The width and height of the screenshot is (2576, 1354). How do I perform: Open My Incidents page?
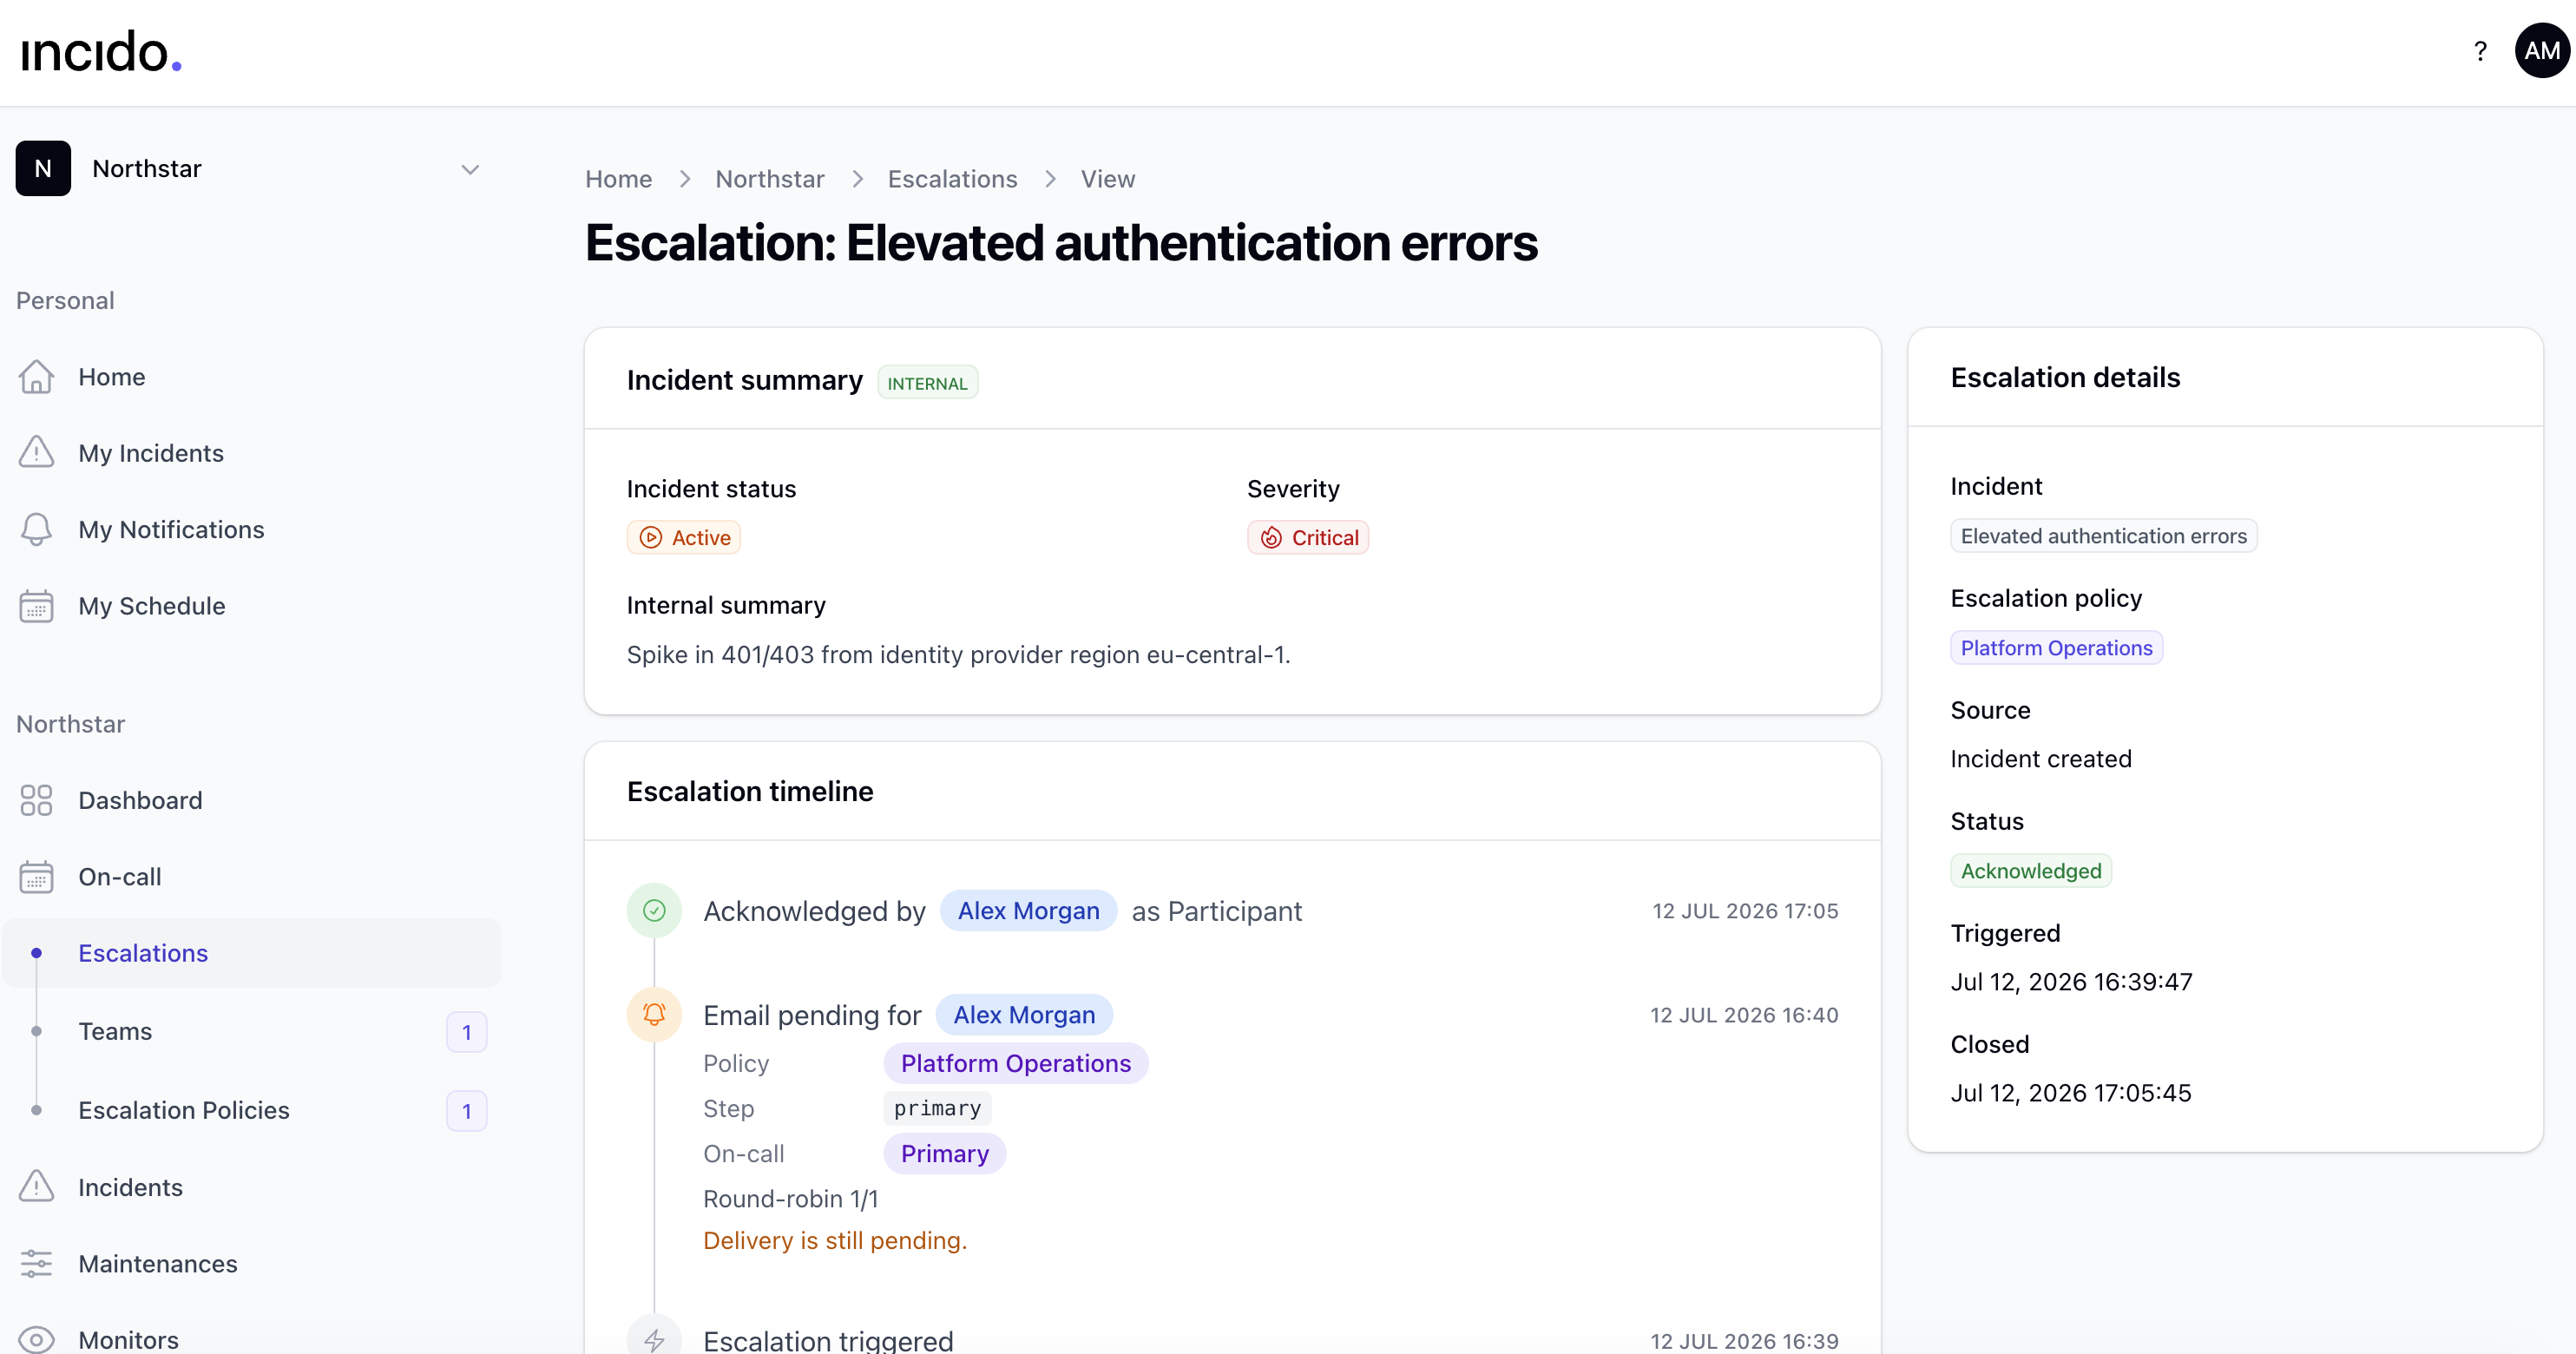click(151, 453)
